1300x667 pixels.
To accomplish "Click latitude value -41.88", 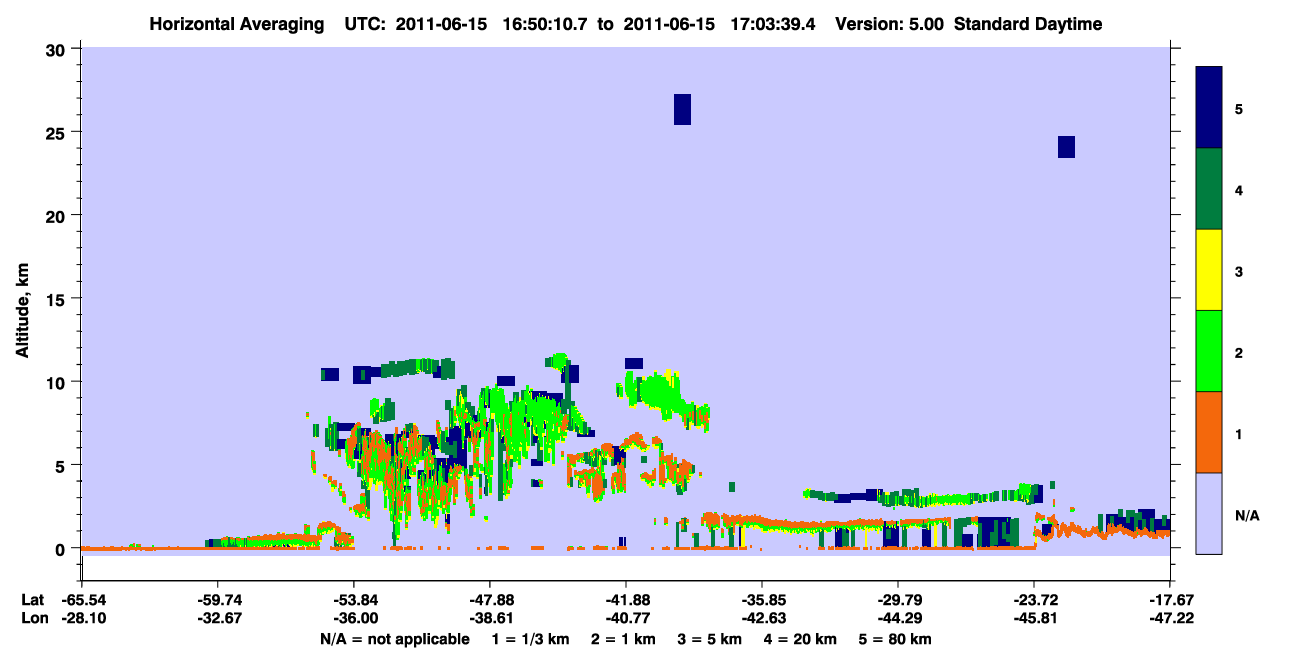I will 626,600.
